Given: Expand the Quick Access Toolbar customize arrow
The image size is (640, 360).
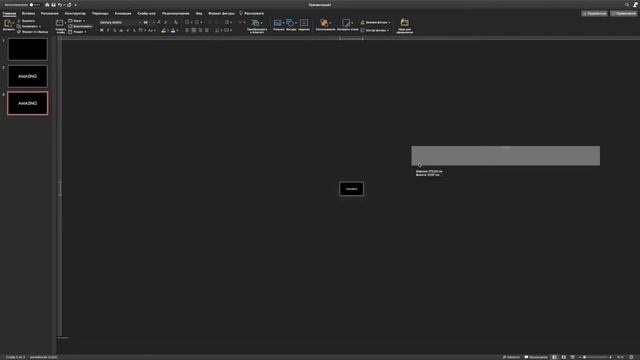Looking at the screenshot, I should pyautogui.click(x=76, y=5).
